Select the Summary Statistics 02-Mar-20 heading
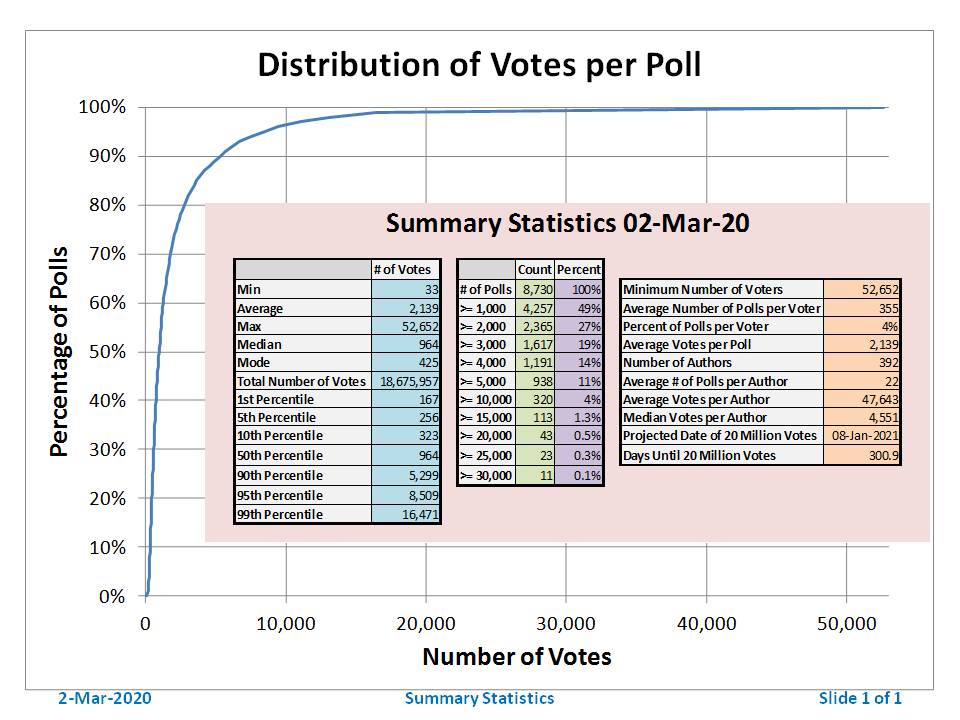 [567, 223]
